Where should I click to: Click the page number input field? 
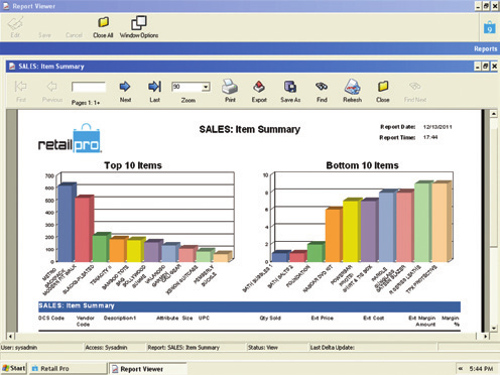[89, 87]
